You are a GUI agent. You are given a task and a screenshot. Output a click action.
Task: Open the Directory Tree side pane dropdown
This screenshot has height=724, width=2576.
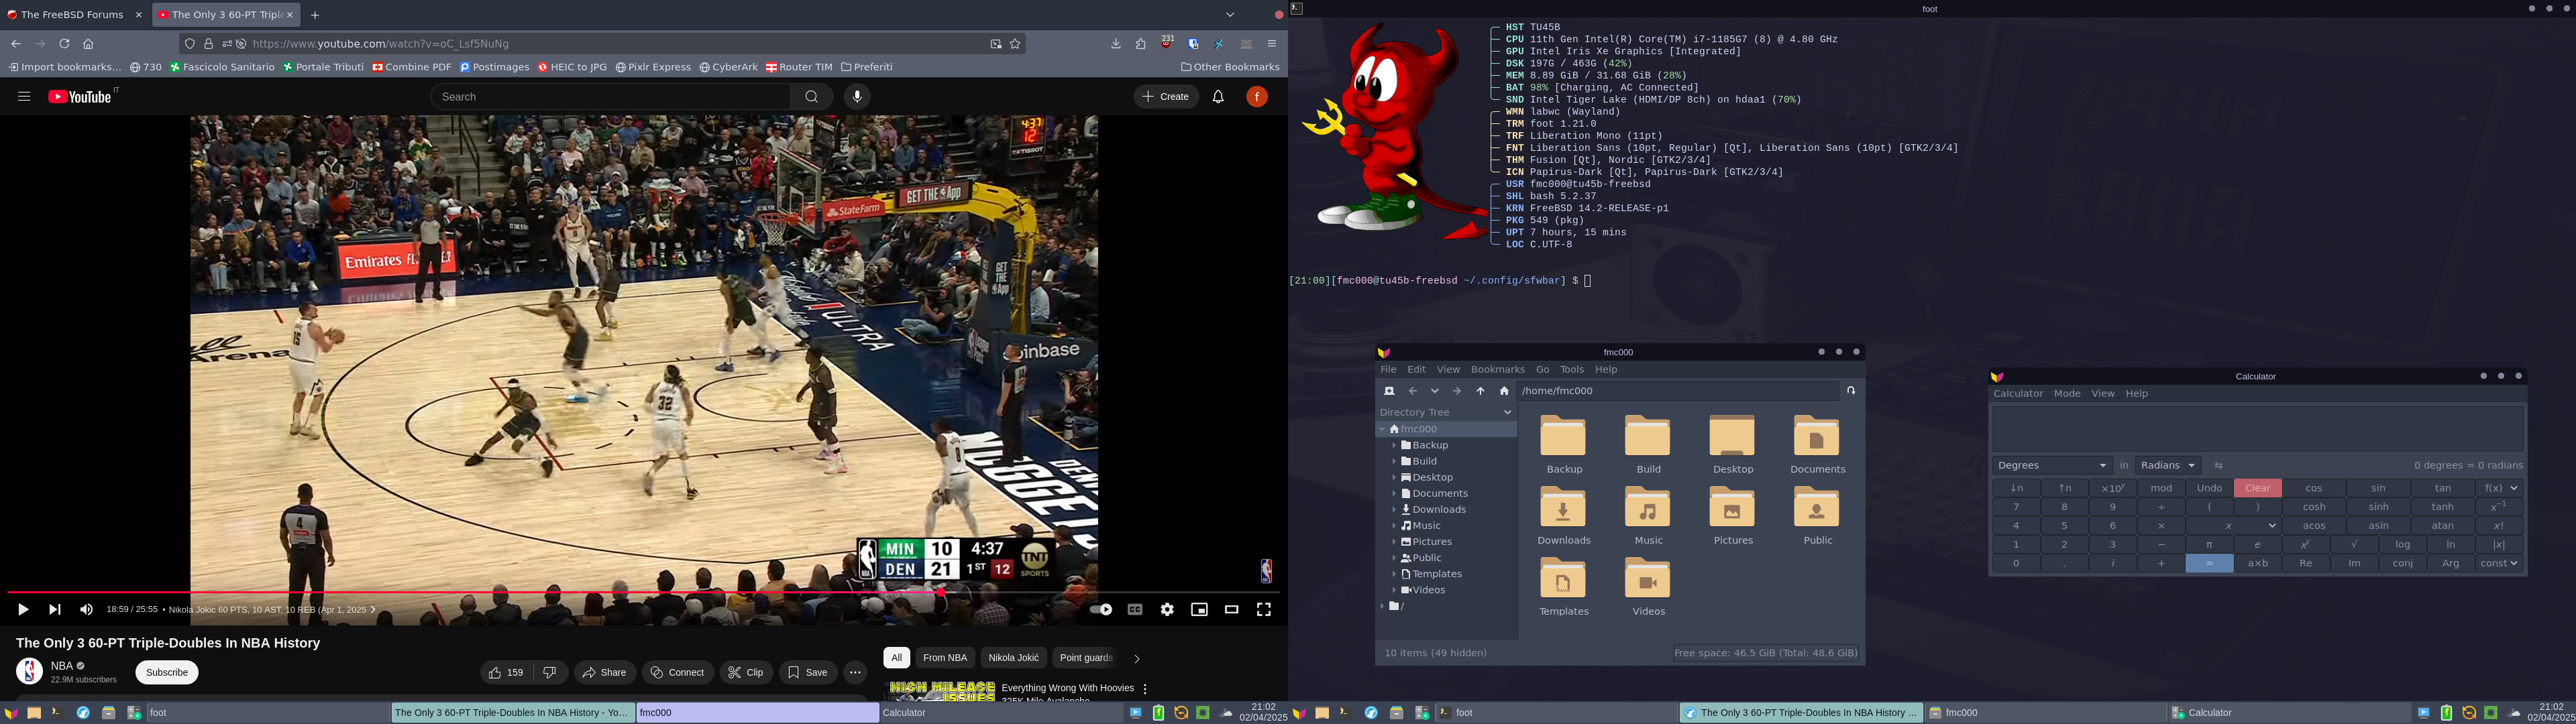click(x=1507, y=412)
